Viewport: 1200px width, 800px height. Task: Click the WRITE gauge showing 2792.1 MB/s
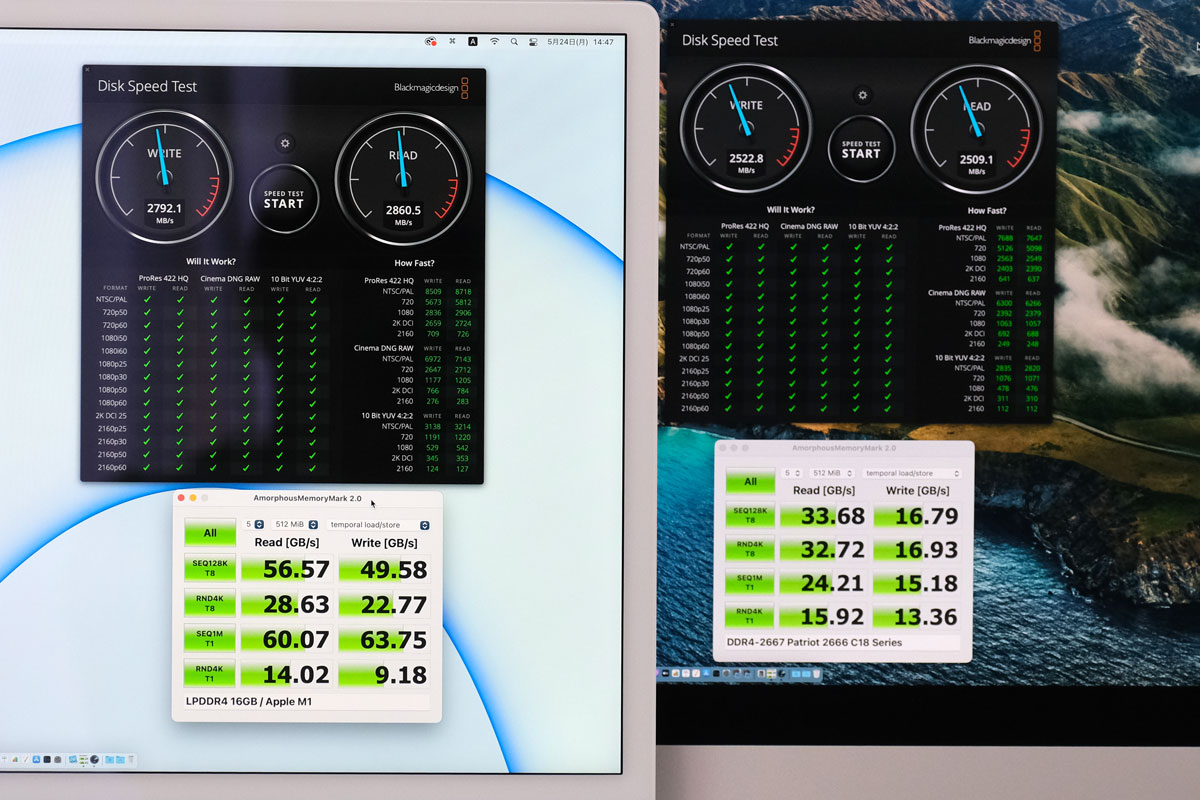coord(164,177)
